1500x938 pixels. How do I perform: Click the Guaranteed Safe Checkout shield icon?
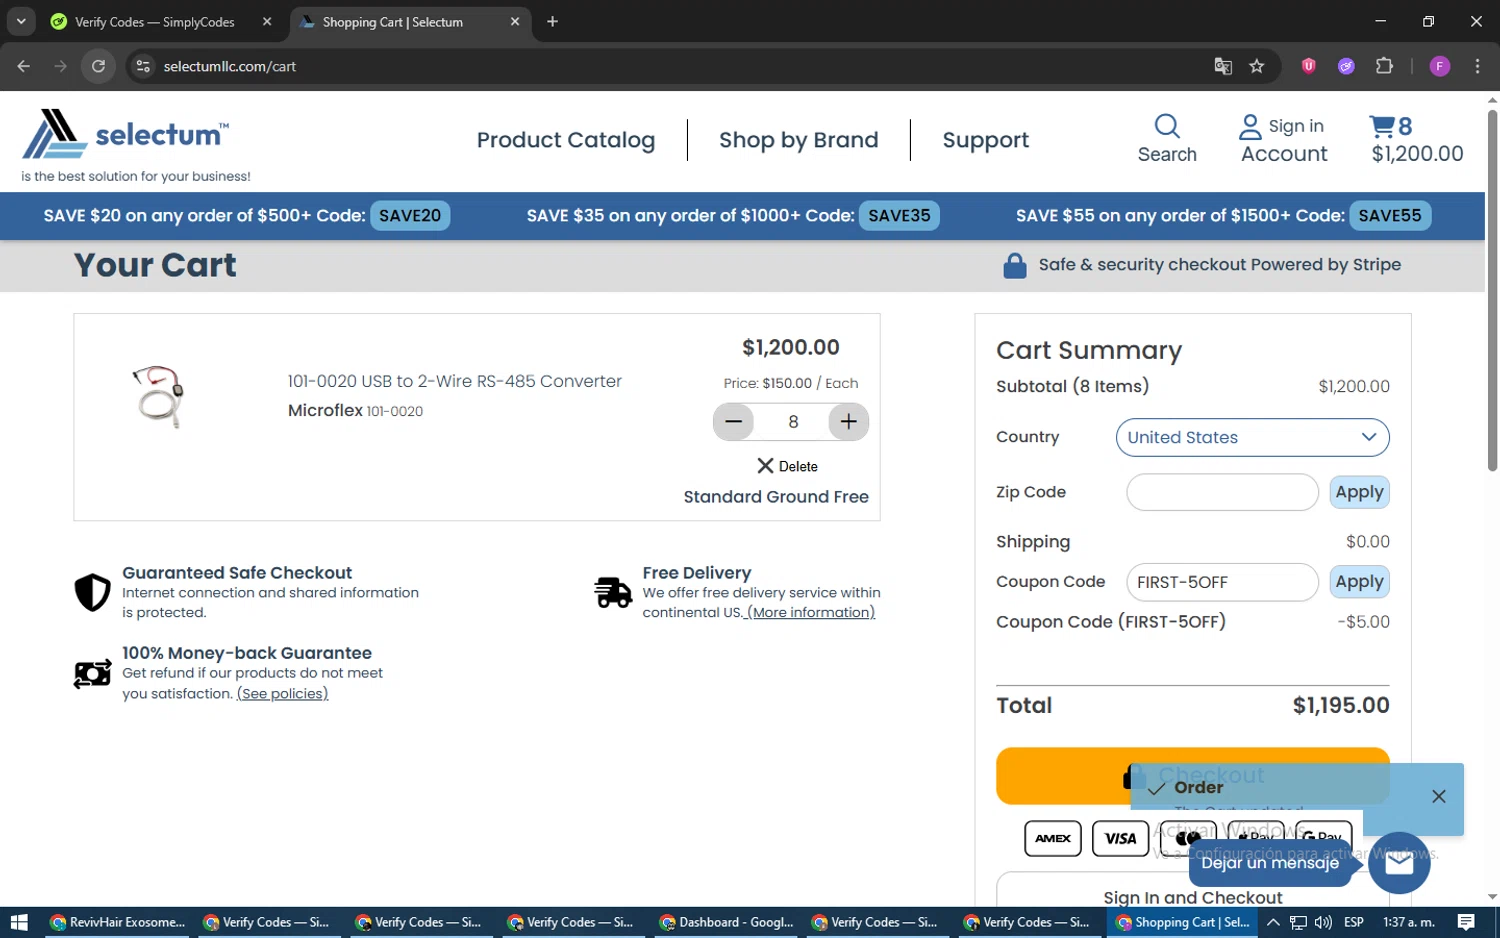(x=92, y=592)
